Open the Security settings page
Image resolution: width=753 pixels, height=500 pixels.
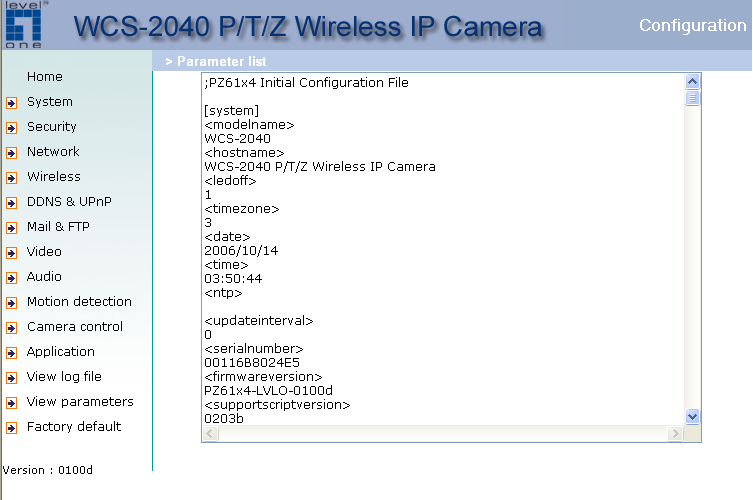click(52, 127)
